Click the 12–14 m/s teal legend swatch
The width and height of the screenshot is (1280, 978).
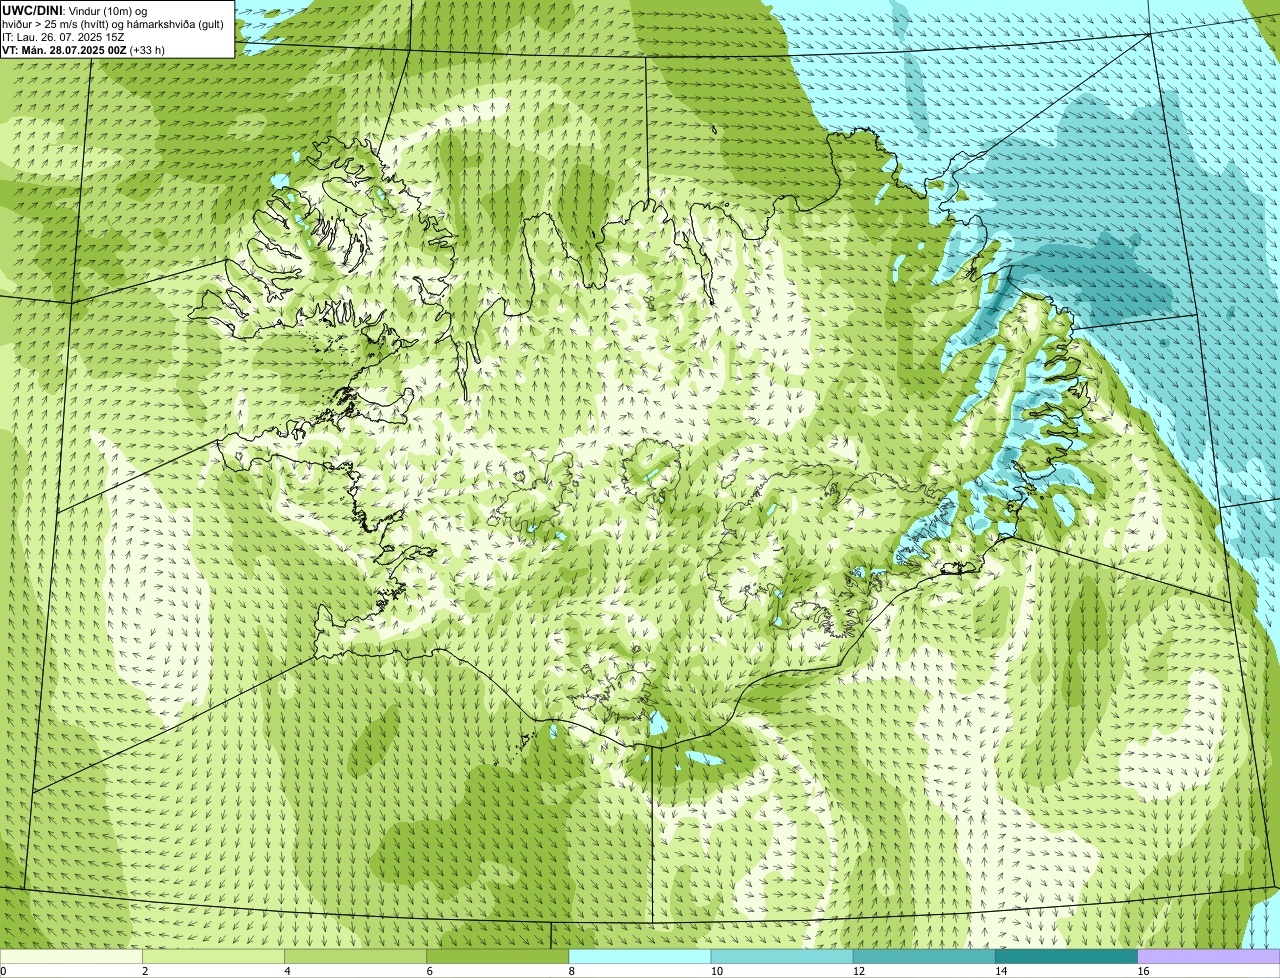924,957
